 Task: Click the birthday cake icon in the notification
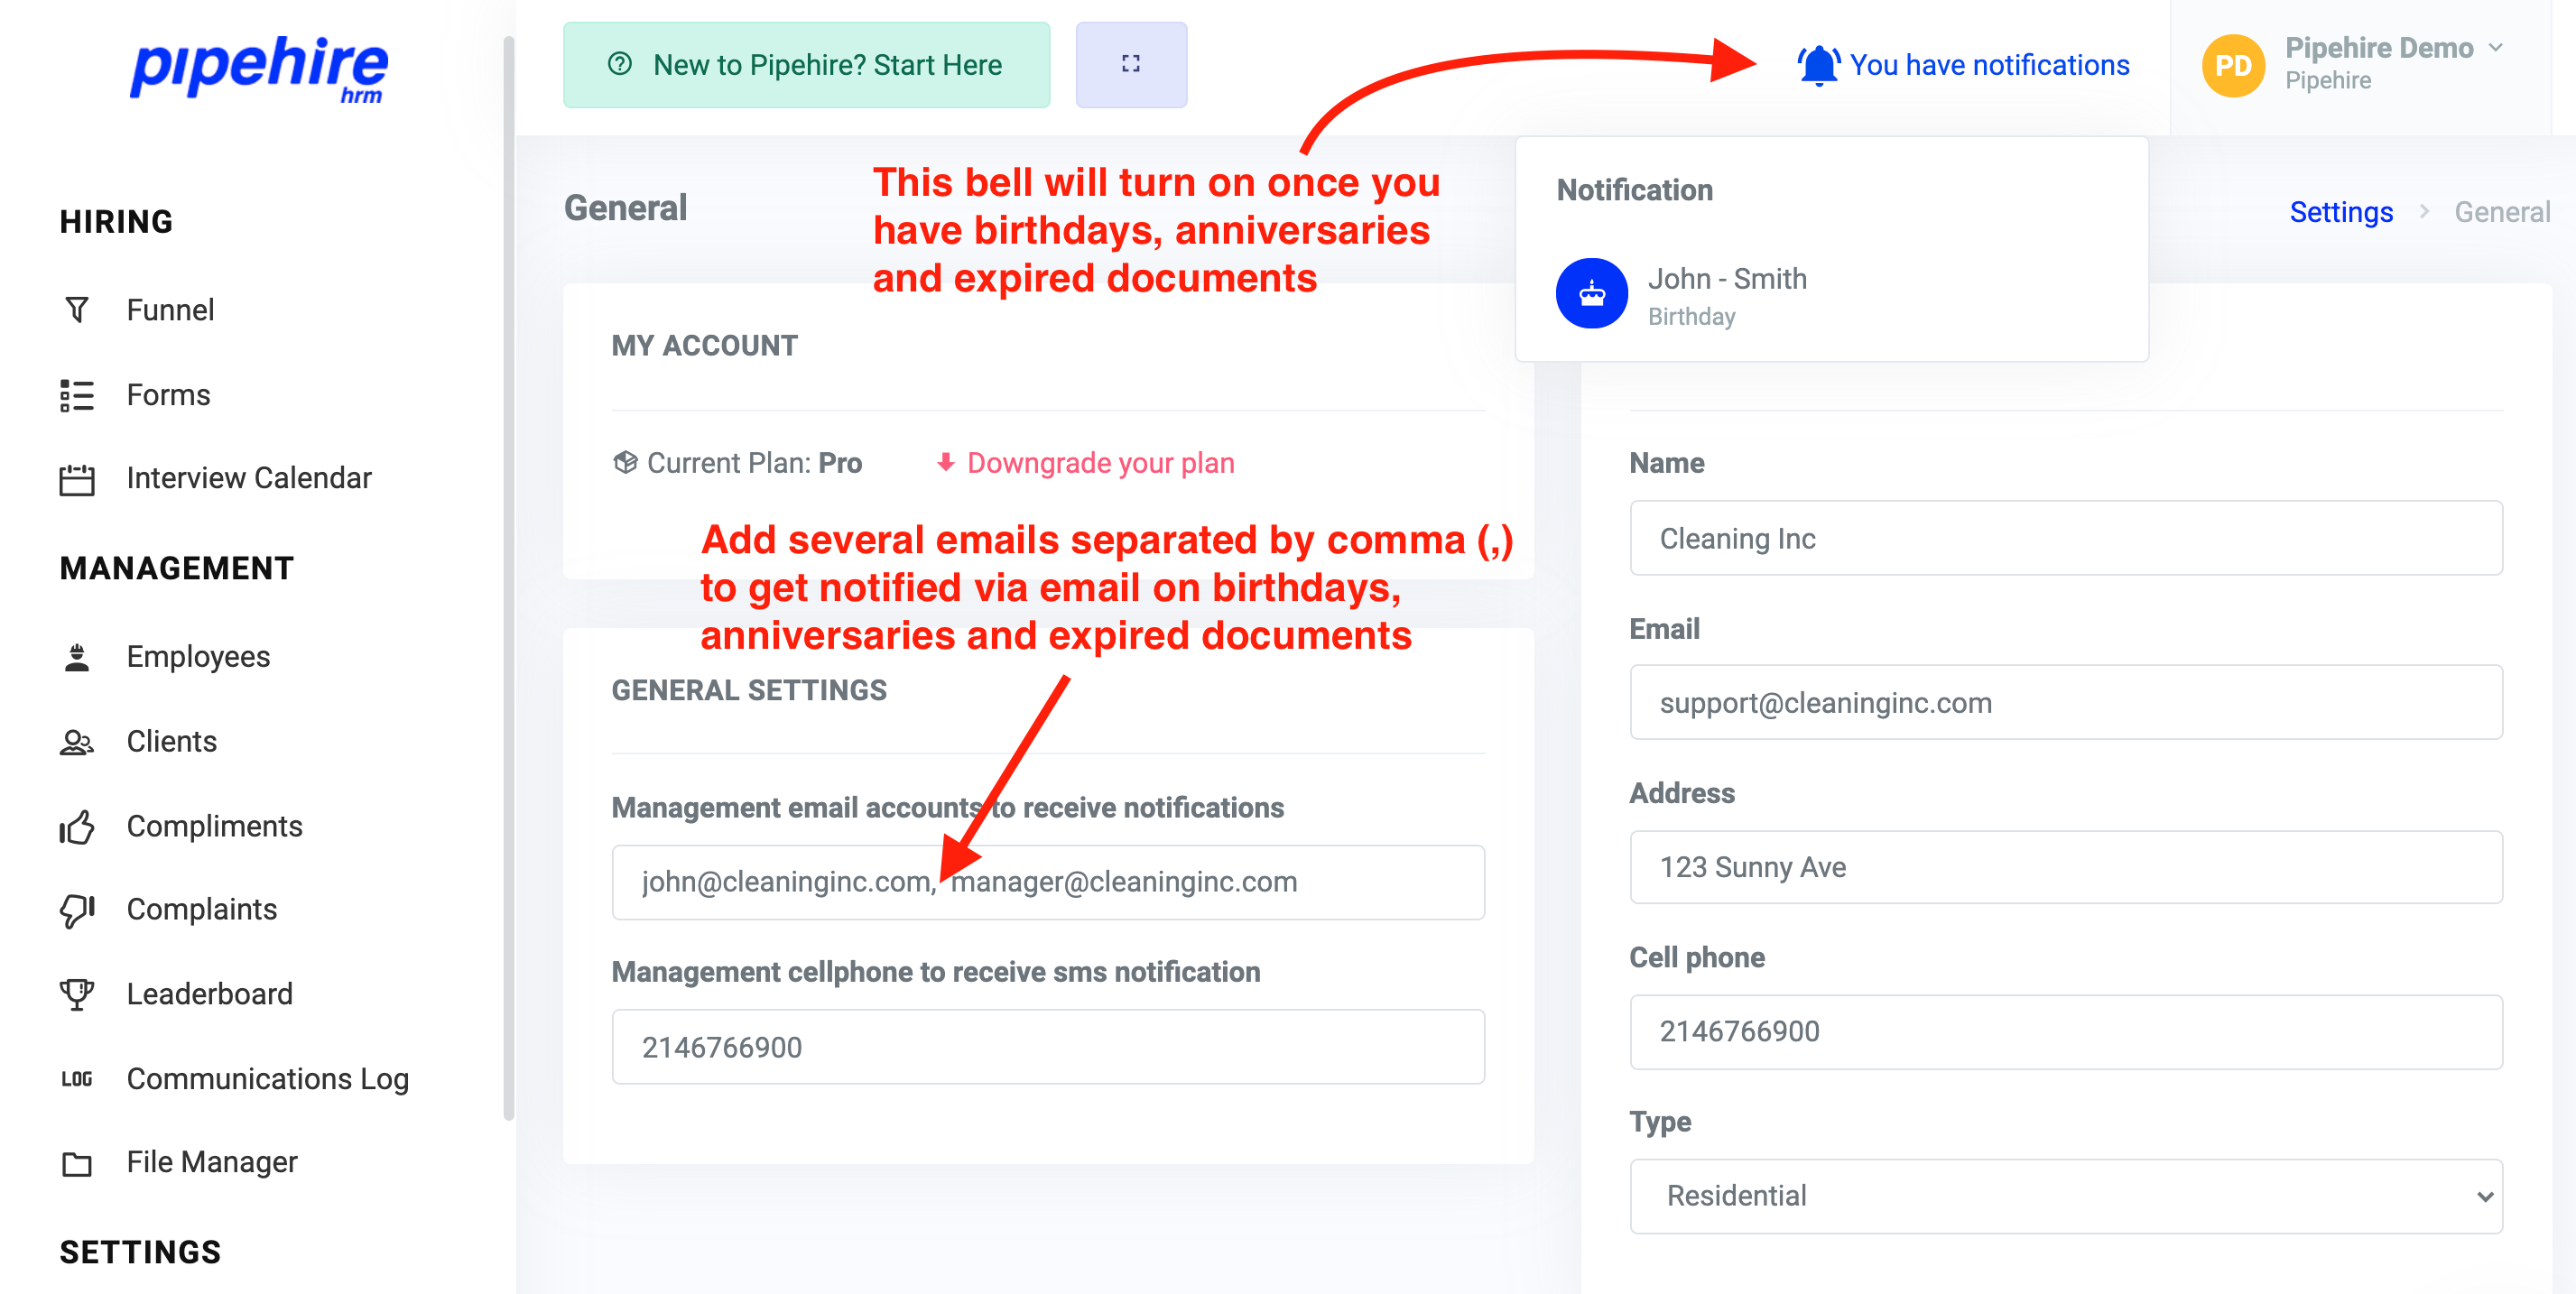[x=1591, y=293]
